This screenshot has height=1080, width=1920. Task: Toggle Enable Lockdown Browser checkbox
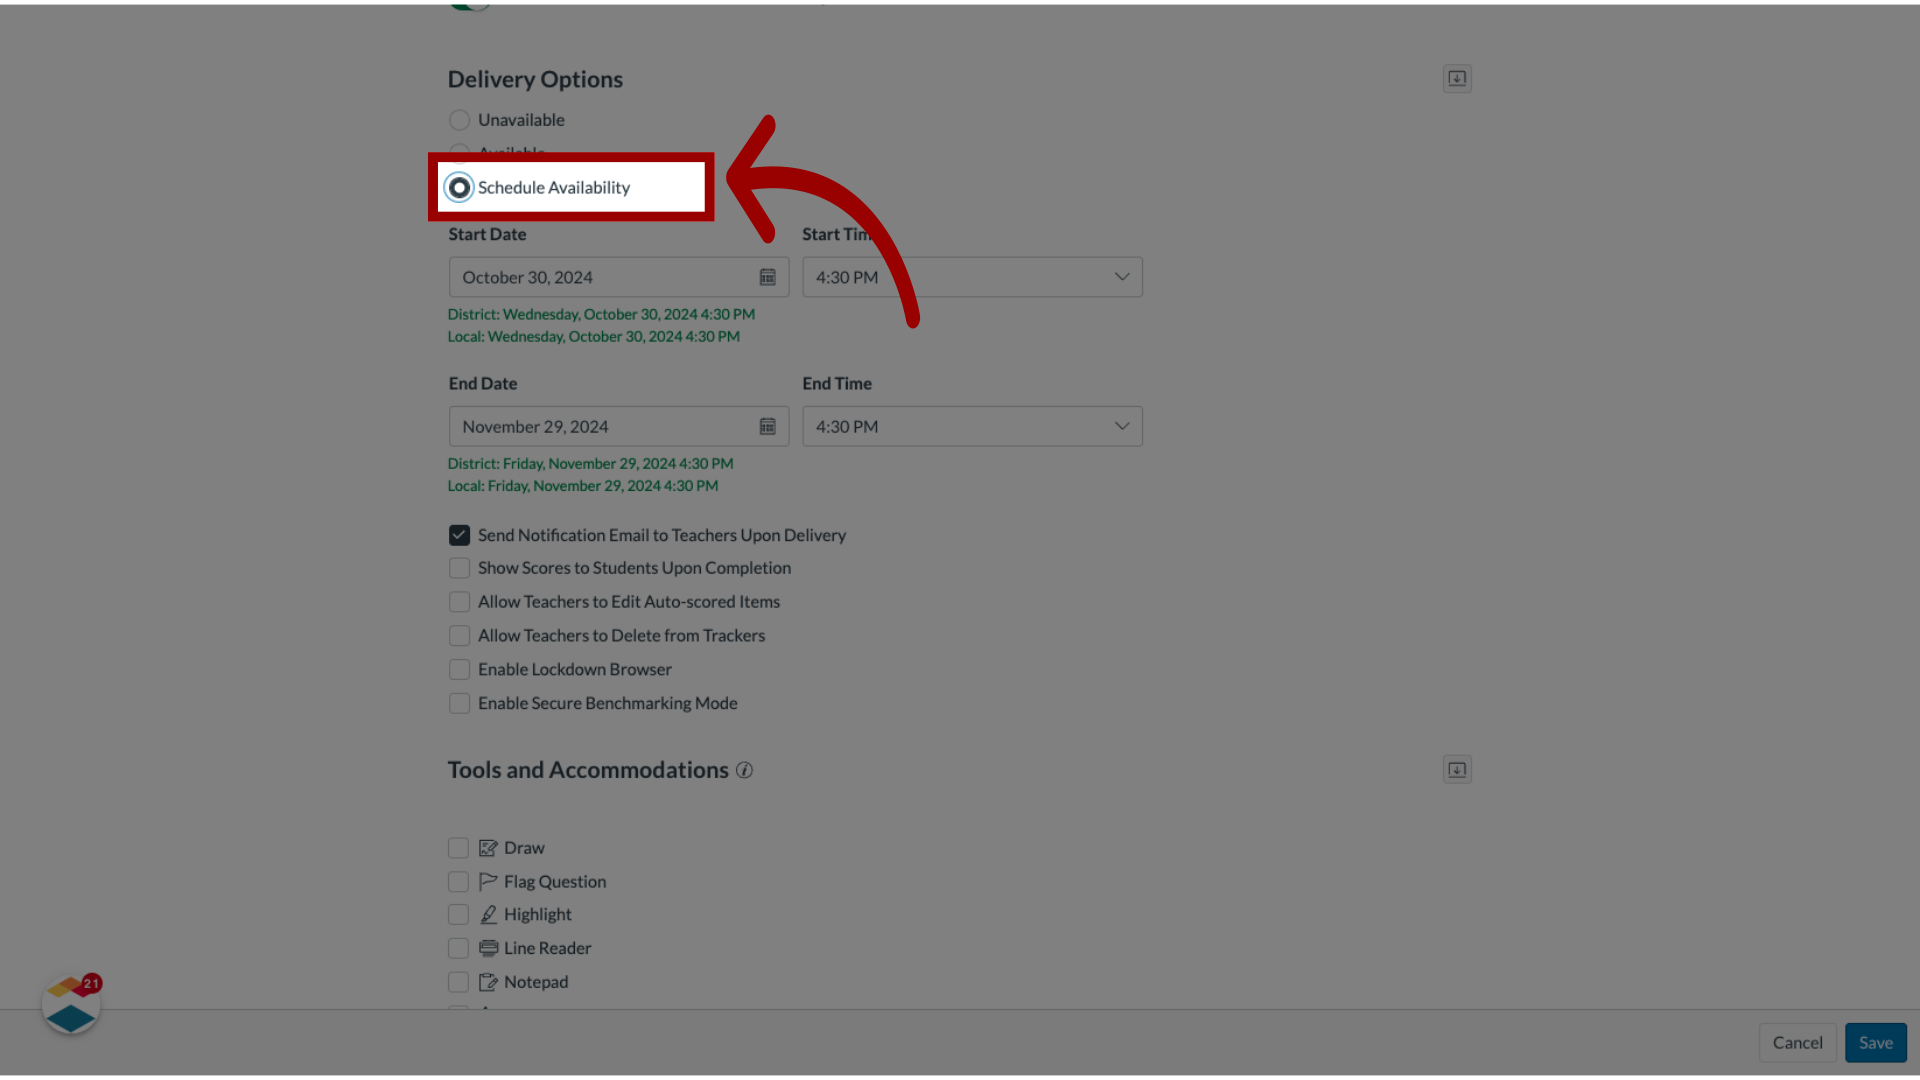click(460, 669)
